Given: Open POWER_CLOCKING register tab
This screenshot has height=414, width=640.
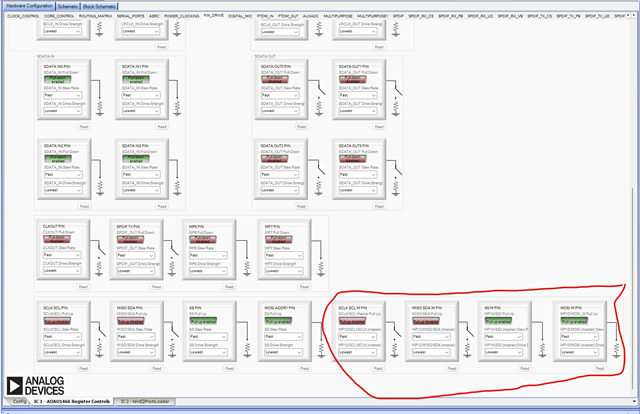Looking at the screenshot, I should (x=182, y=16).
